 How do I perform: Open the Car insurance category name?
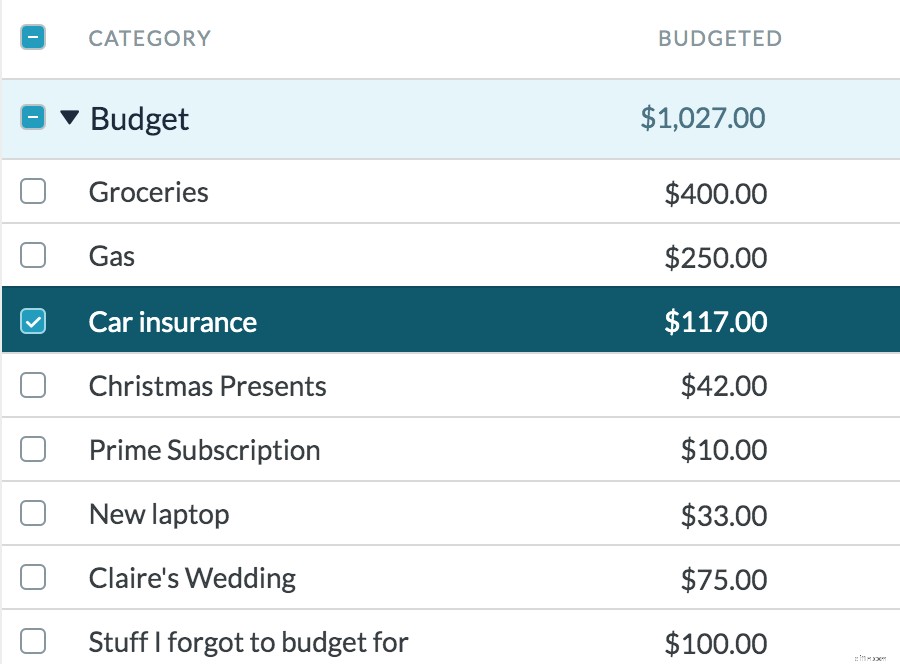pos(173,321)
